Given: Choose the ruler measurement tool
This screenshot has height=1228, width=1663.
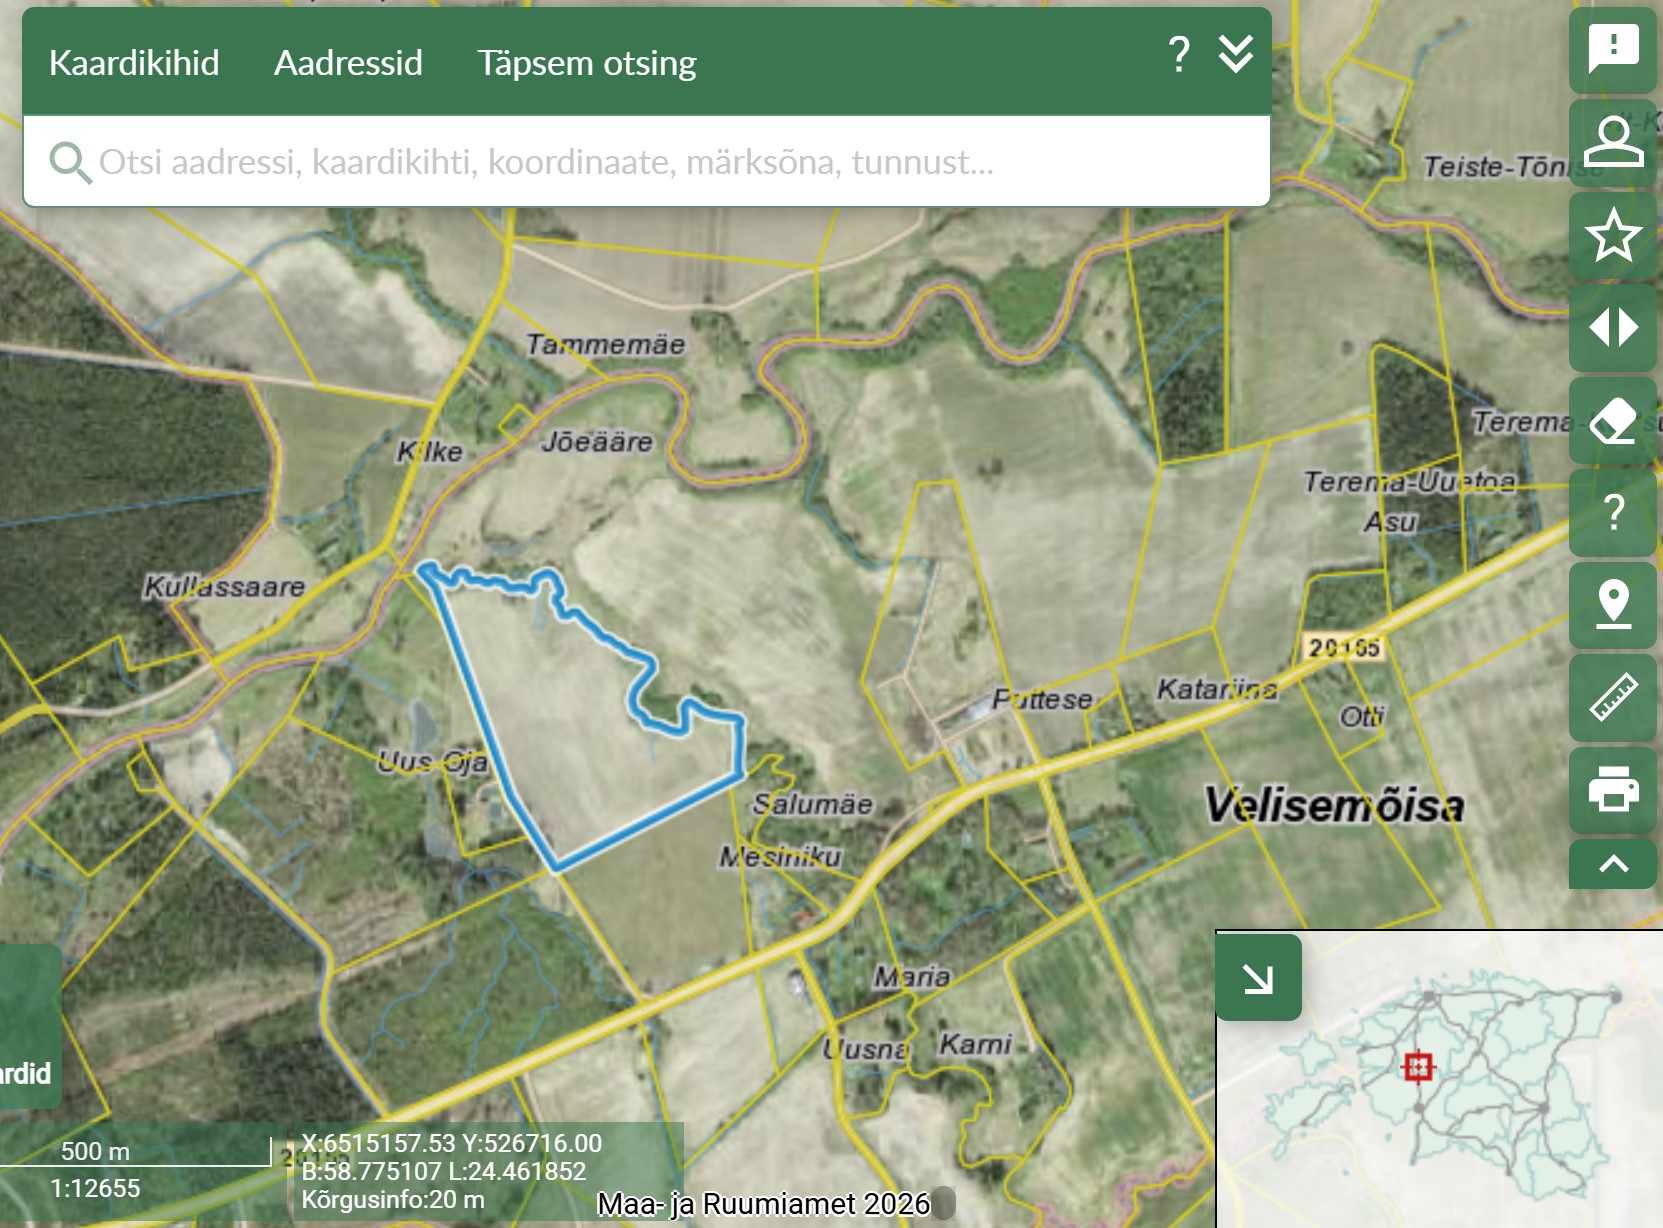Looking at the screenshot, I should pos(1612,698).
